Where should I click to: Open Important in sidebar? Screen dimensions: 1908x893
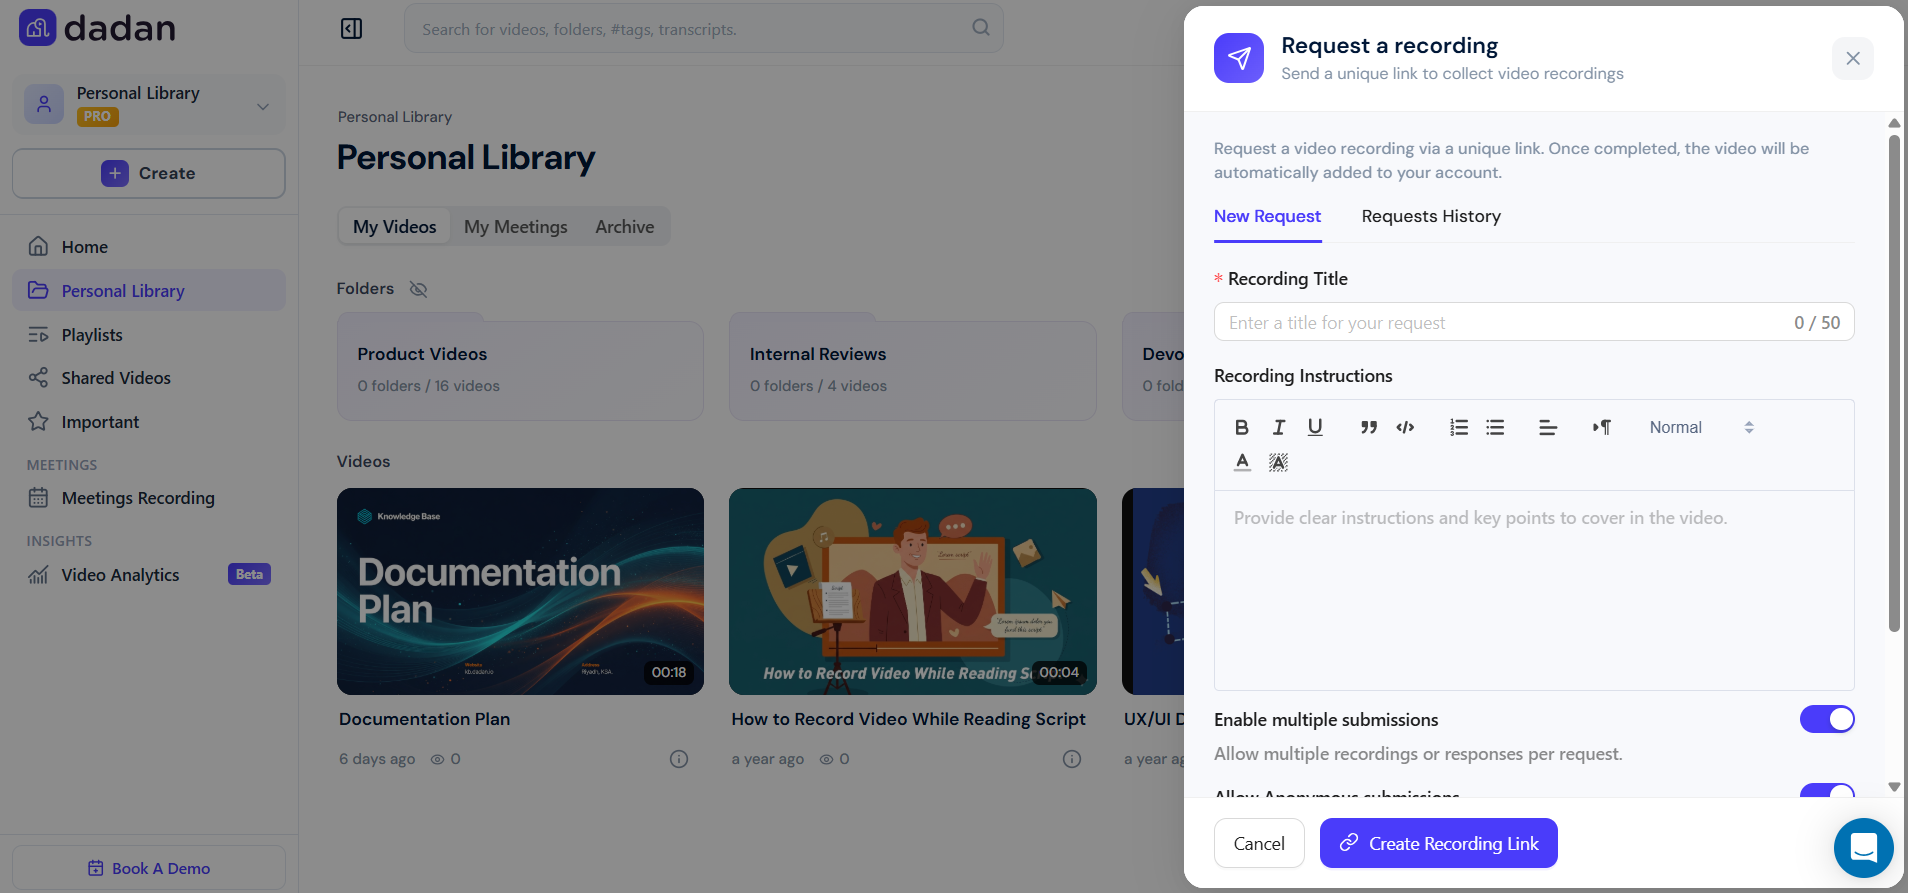pos(149,422)
